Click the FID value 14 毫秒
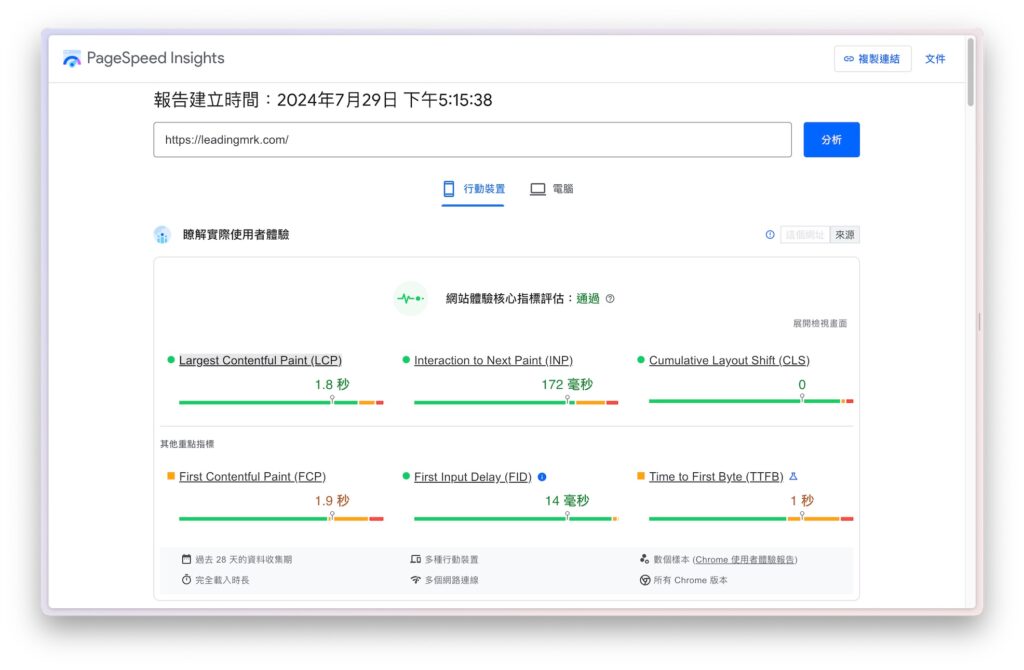1024x670 pixels. tap(567, 500)
